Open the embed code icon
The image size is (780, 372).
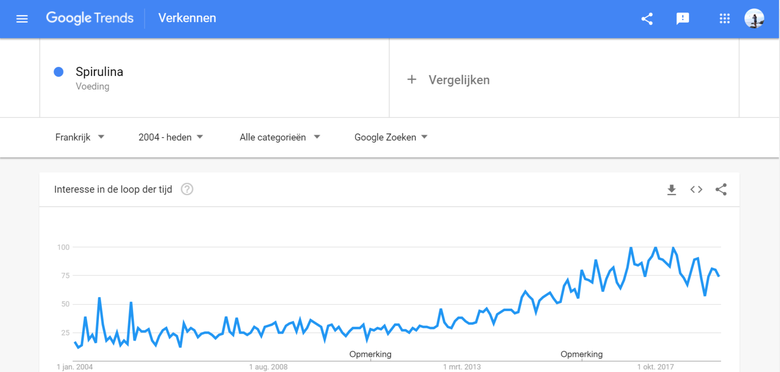[x=696, y=189]
